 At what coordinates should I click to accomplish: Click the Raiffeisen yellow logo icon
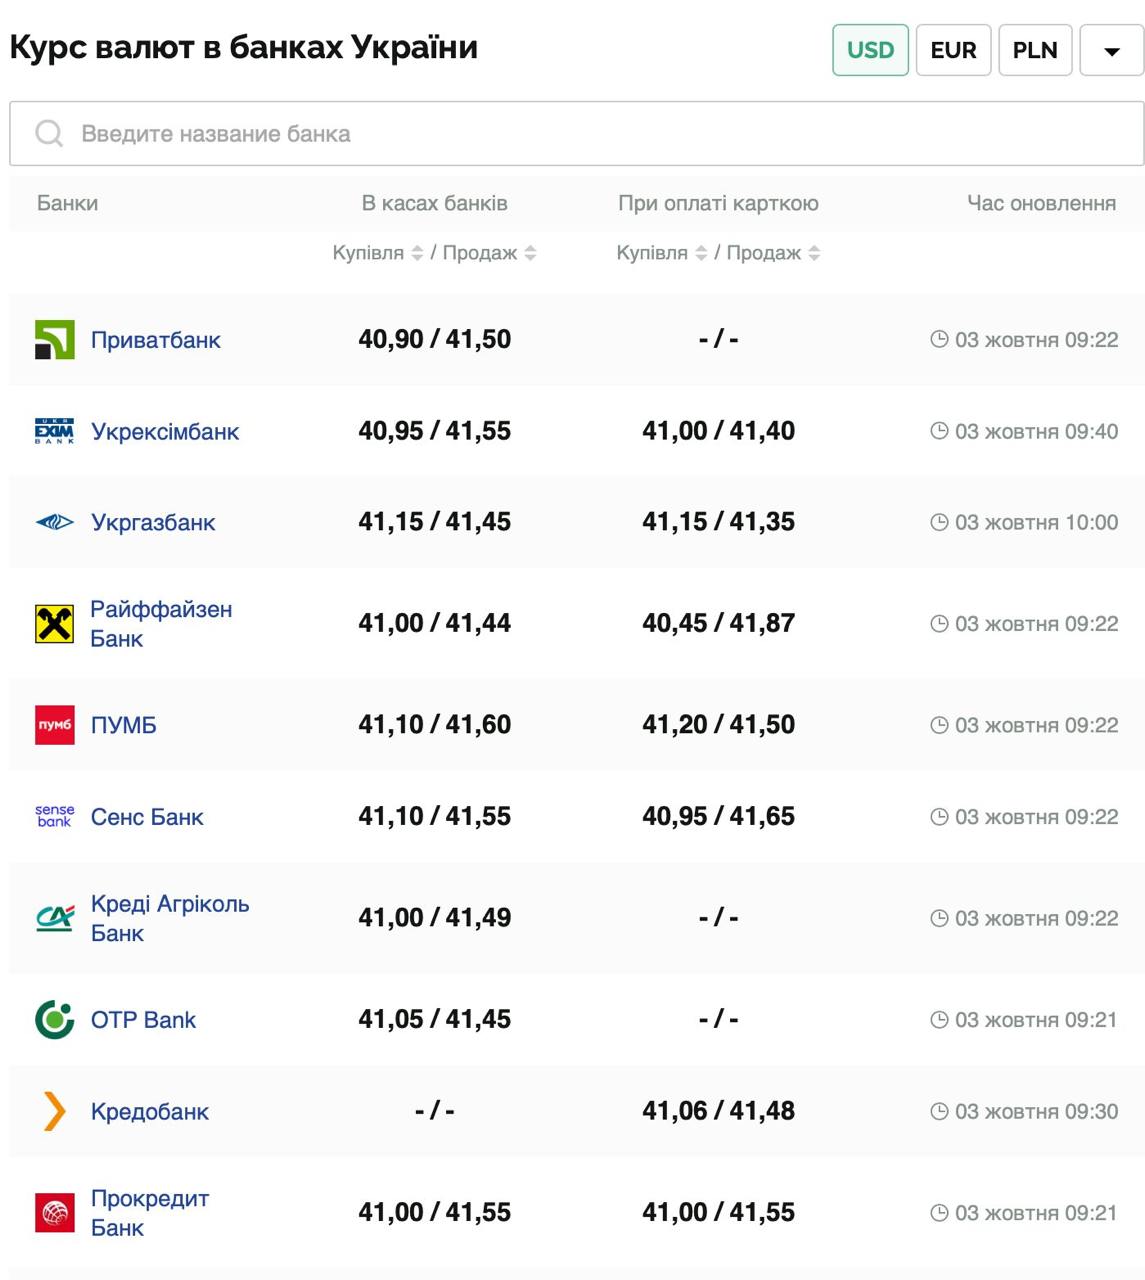click(54, 624)
